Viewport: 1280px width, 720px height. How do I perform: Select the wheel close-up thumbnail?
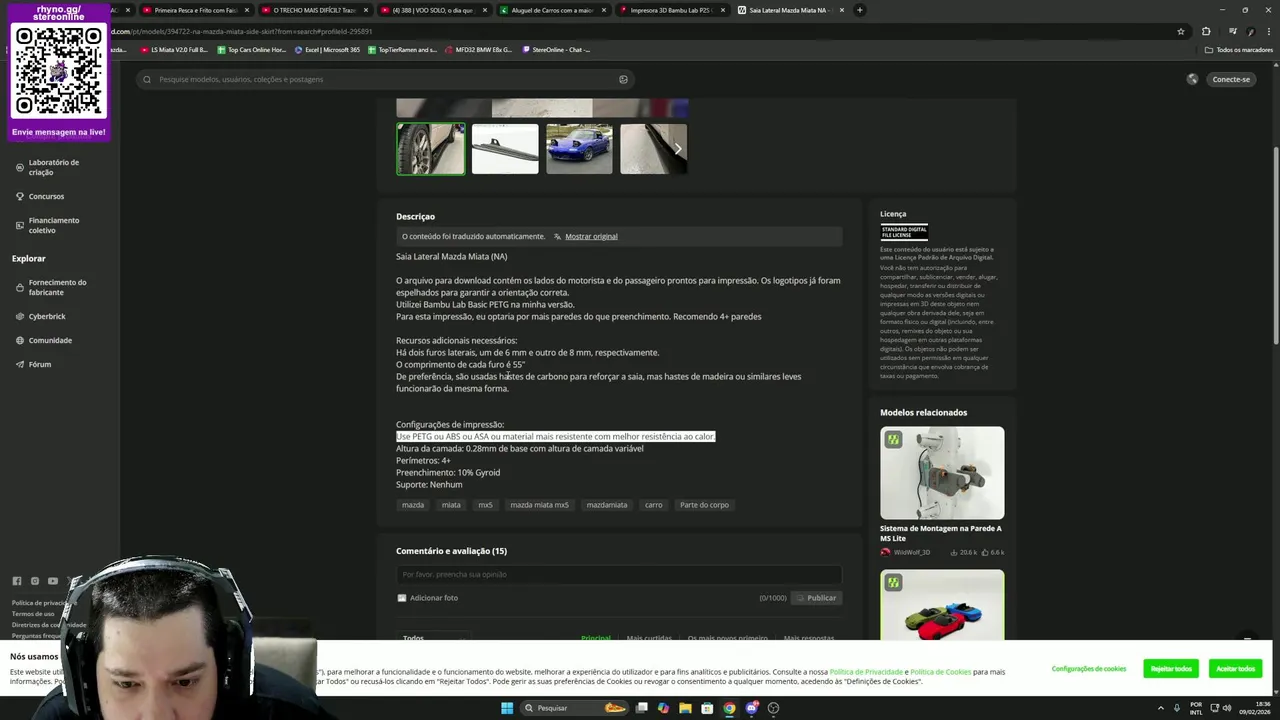click(431, 149)
